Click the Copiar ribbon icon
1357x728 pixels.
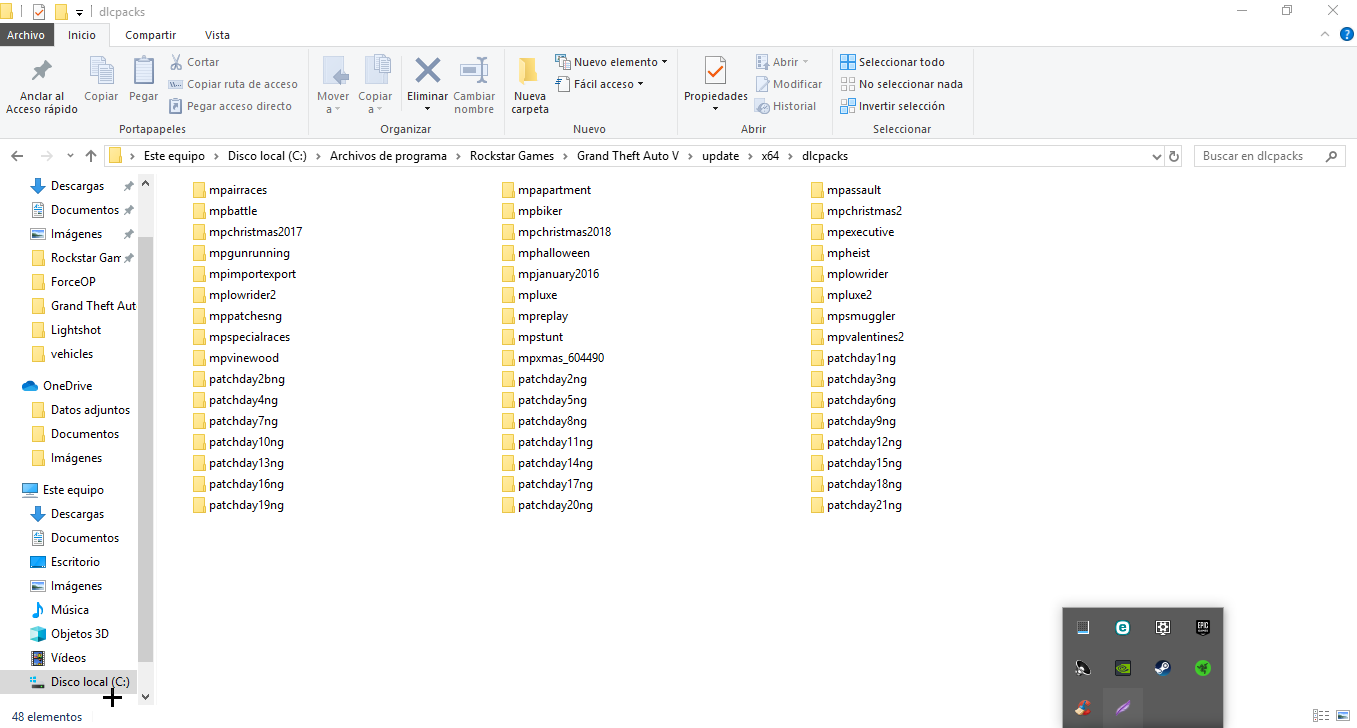101,70
